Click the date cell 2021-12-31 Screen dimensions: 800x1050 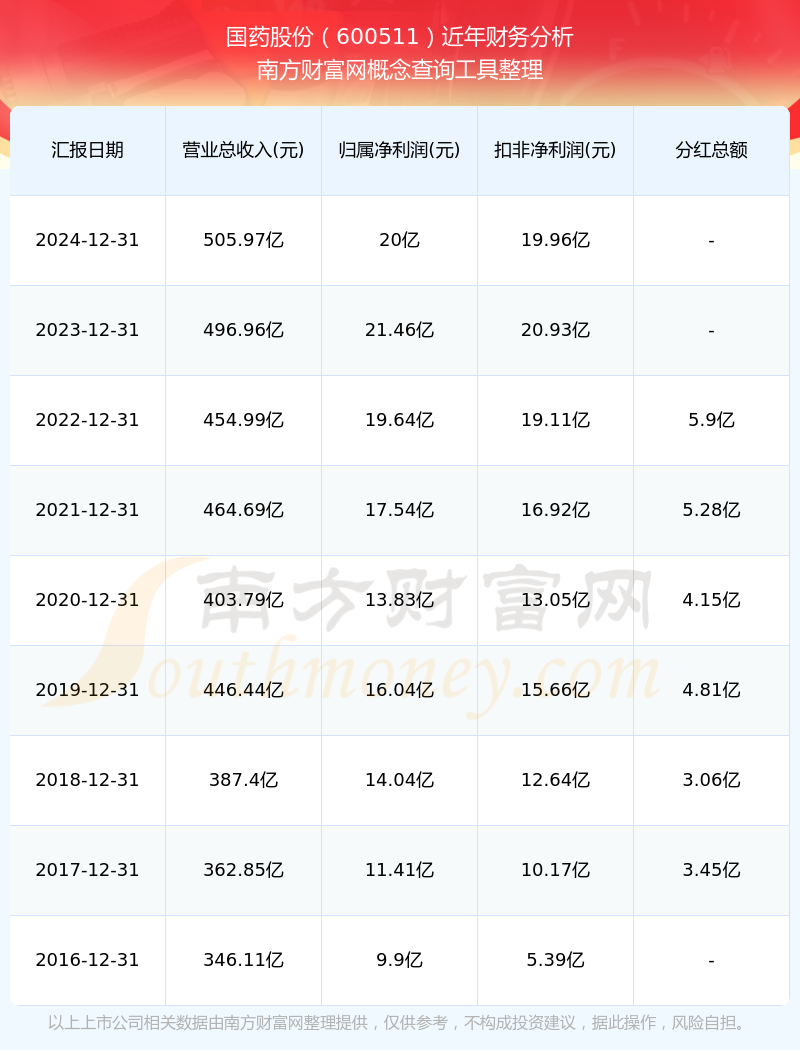(88, 510)
